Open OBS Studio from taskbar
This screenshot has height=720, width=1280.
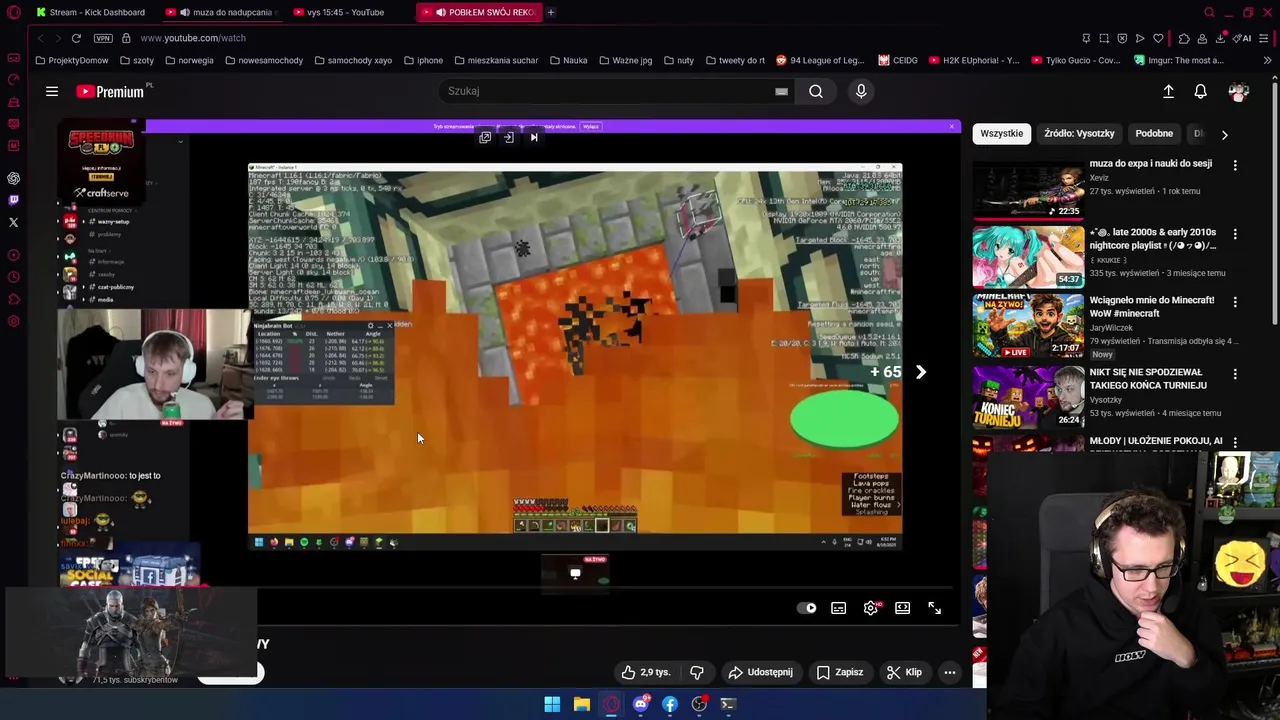point(699,704)
